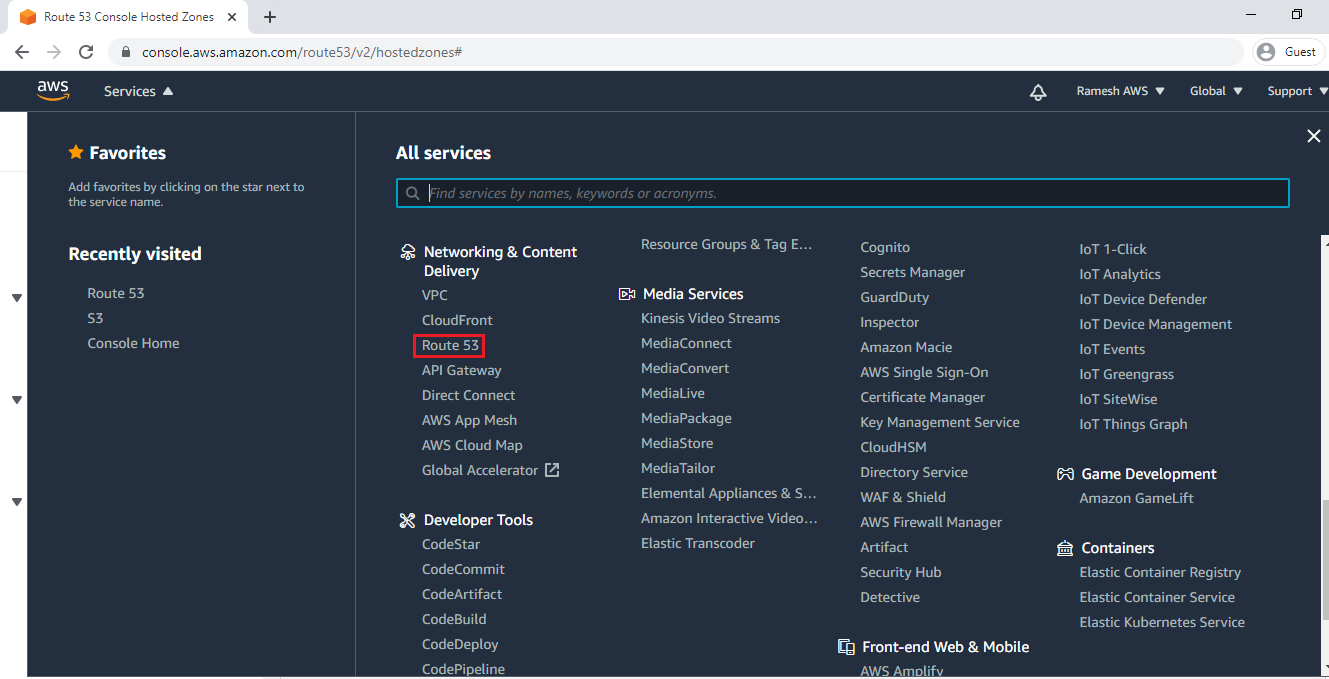Open the Guest profile button
Image resolution: width=1329 pixels, height=679 pixels.
[x=1289, y=52]
